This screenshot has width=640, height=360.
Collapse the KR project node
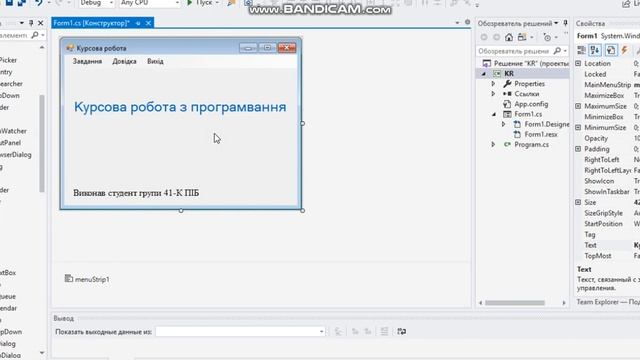(x=484, y=74)
